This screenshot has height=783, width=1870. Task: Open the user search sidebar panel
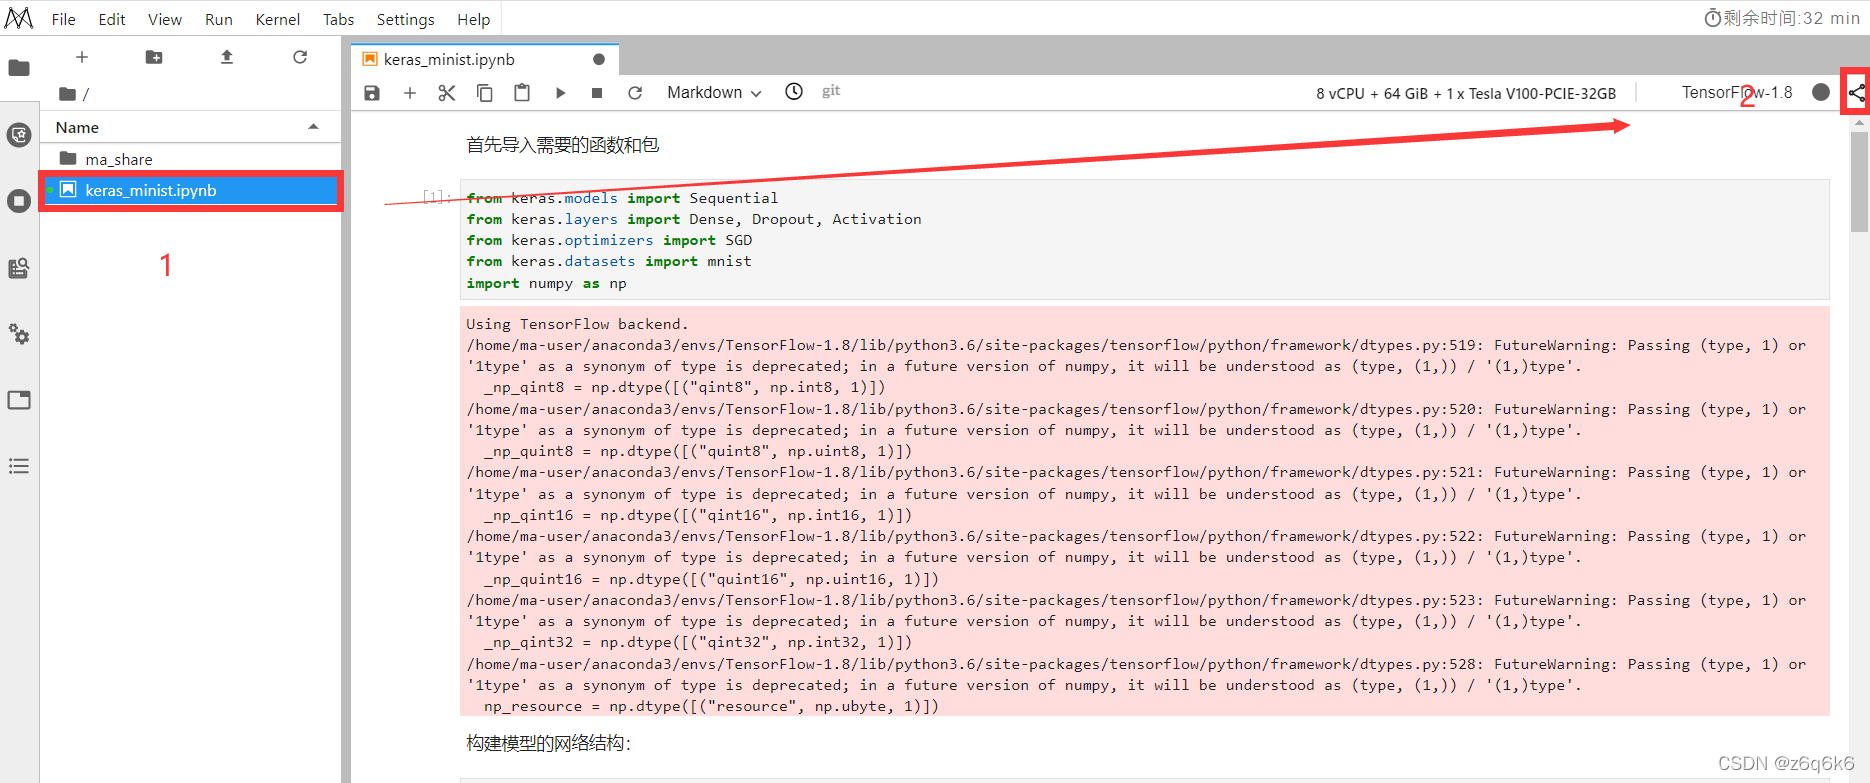(x=19, y=268)
